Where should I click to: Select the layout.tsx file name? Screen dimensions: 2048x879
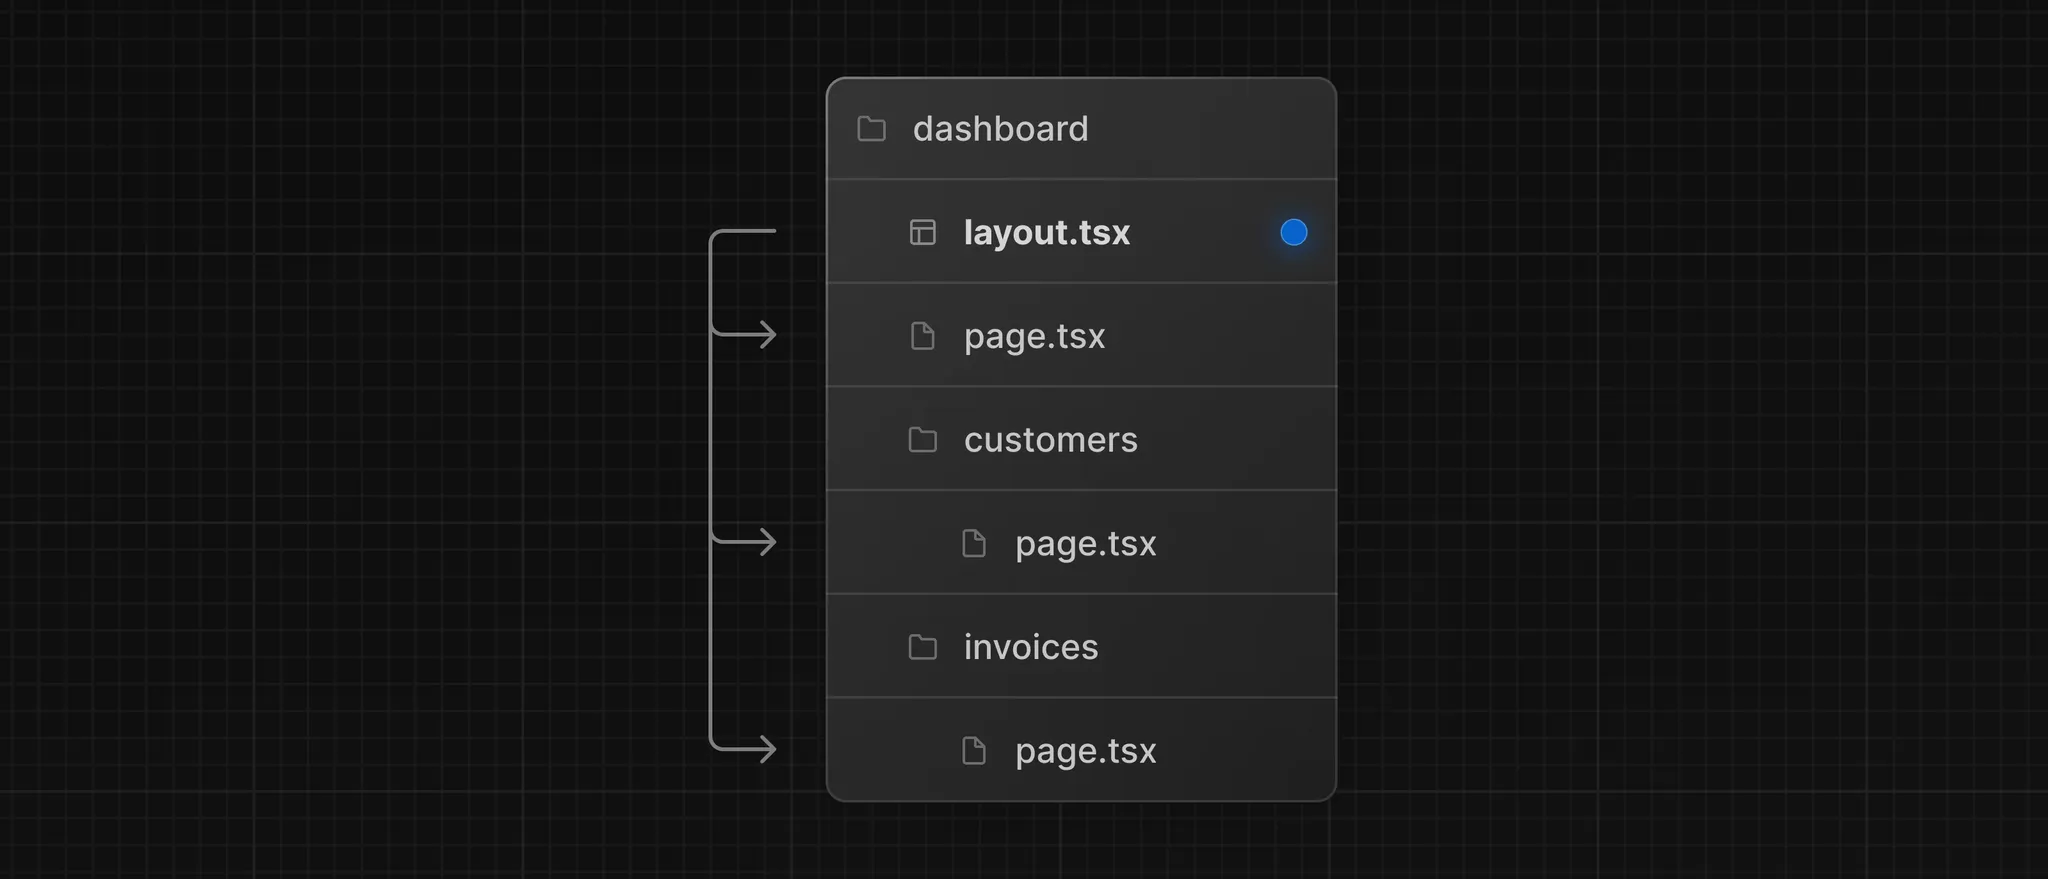(x=1047, y=233)
